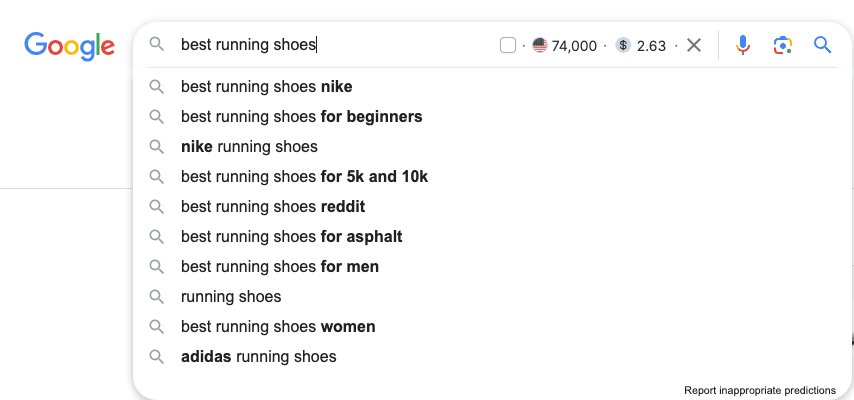Click the dollar CPC icon
Screen dimensions: 854x400
click(x=623, y=45)
